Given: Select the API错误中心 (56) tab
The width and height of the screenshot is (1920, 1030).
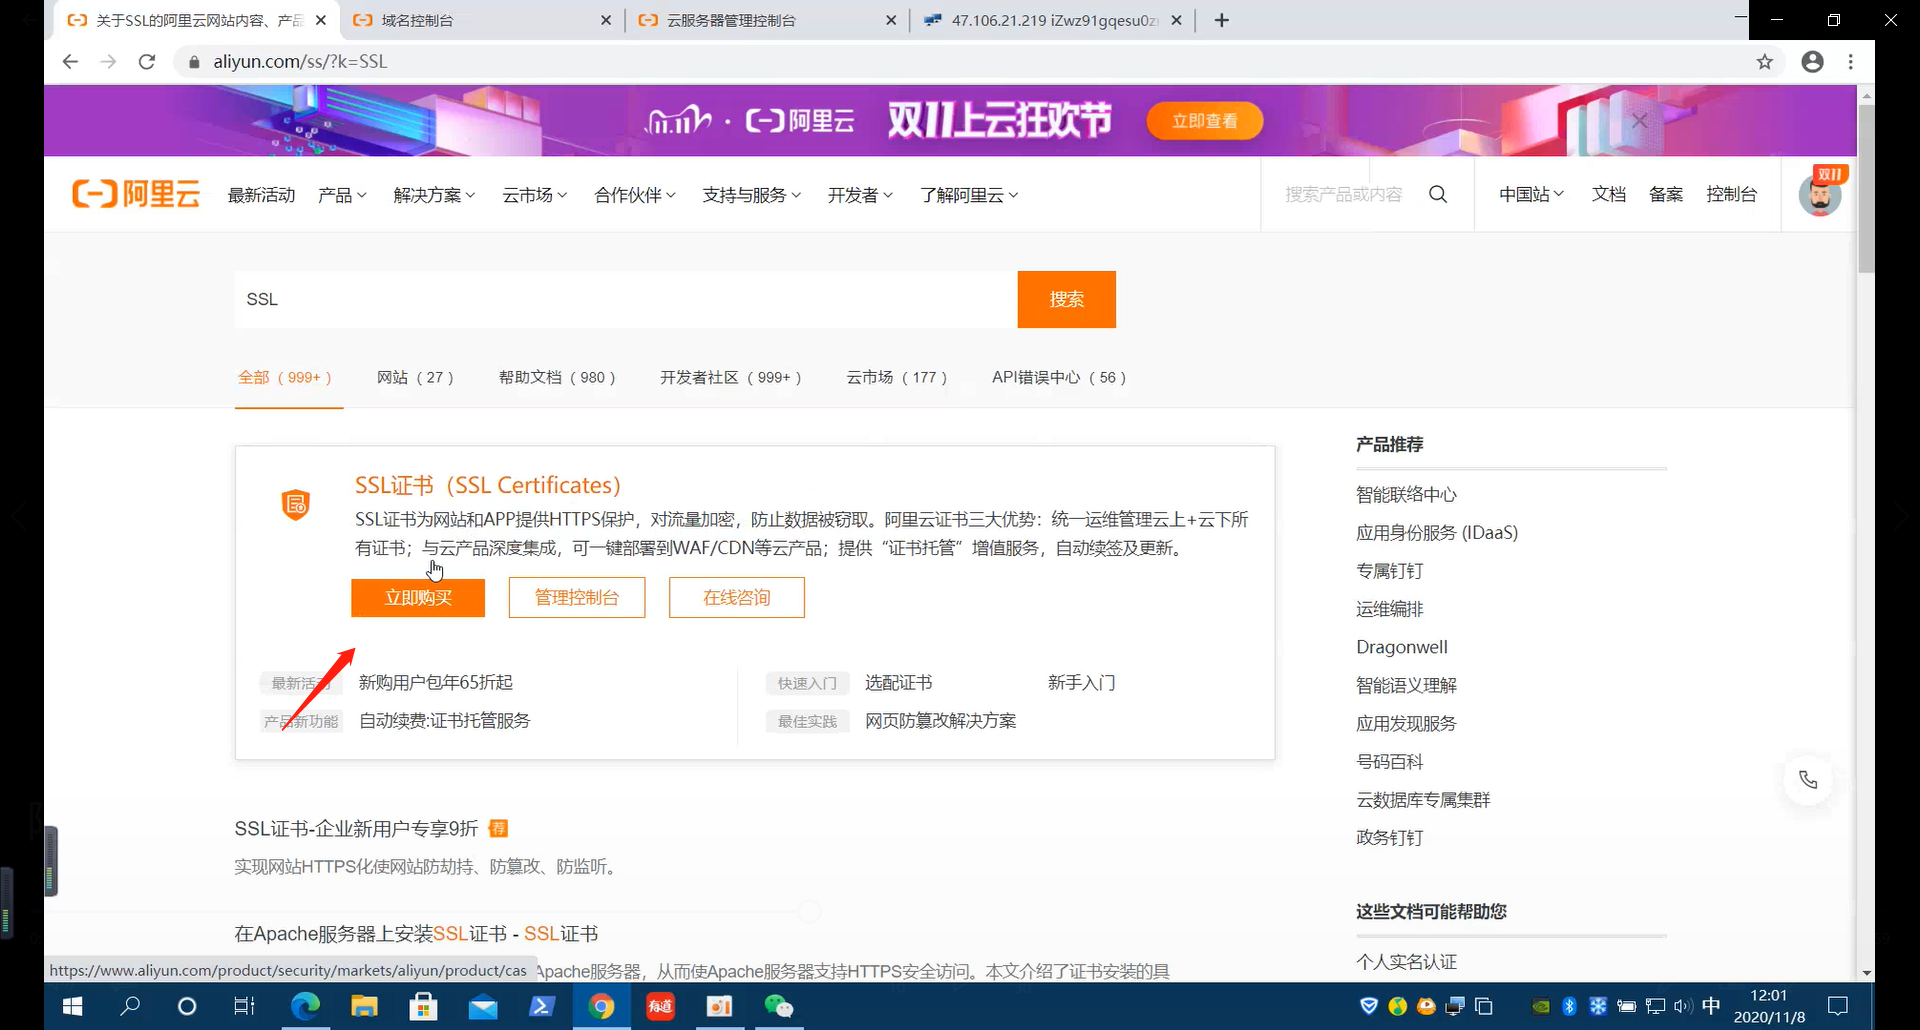Looking at the screenshot, I should 1059,377.
